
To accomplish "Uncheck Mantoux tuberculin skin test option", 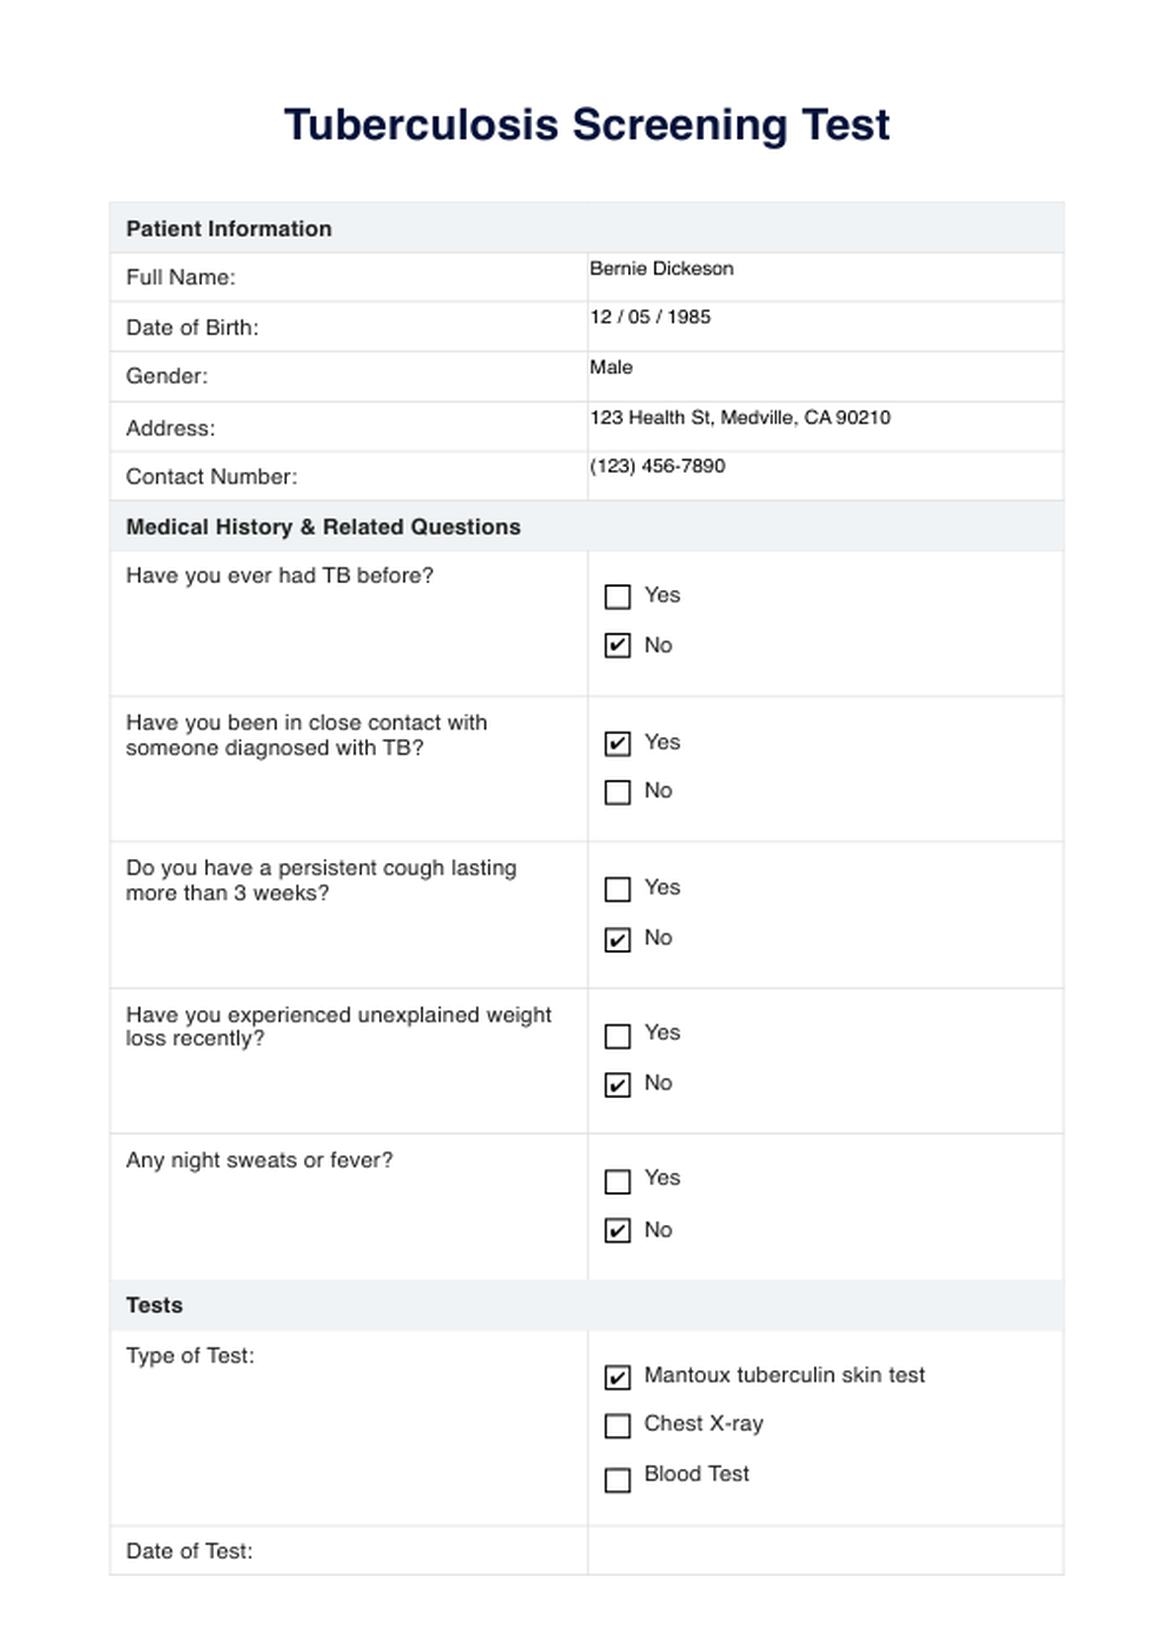I will coord(618,1377).
